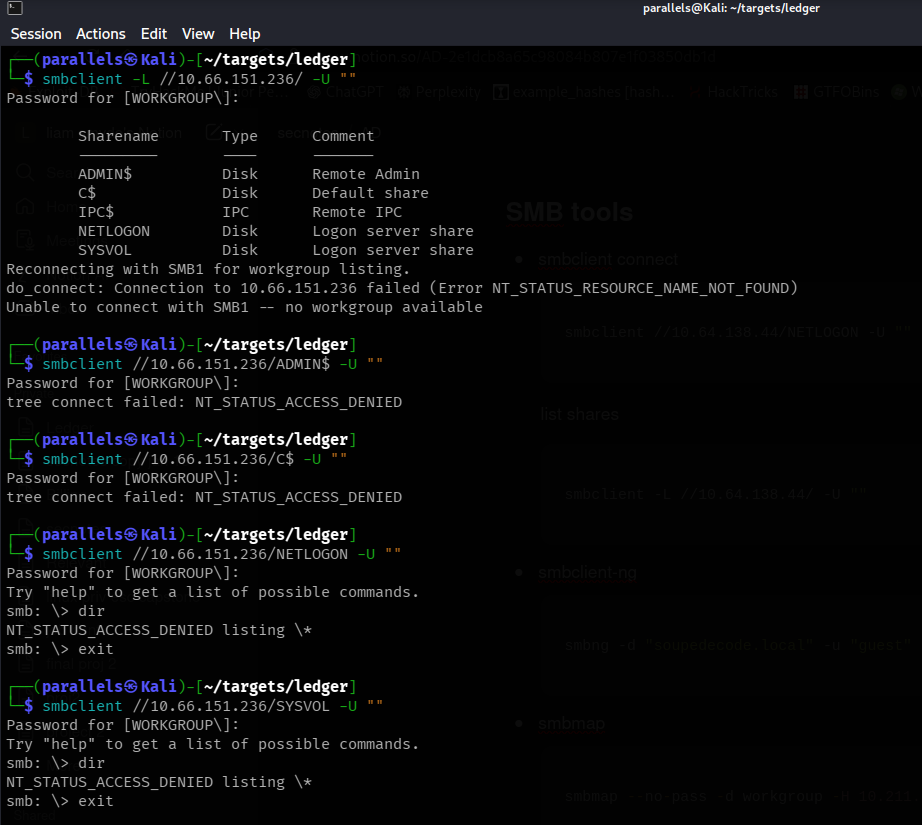Open the Help menu
The width and height of the screenshot is (922, 825).
click(x=245, y=34)
